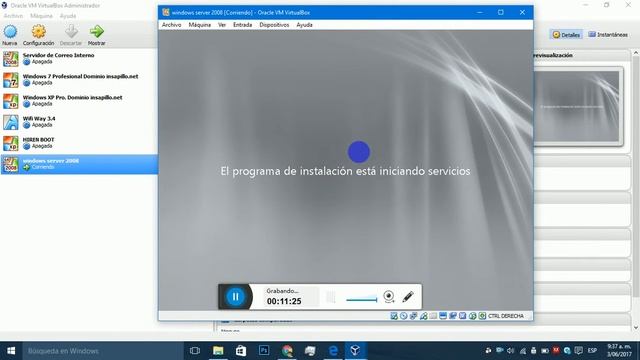Click the recording time 00:11:25
The image size is (640, 360).
(284, 301)
